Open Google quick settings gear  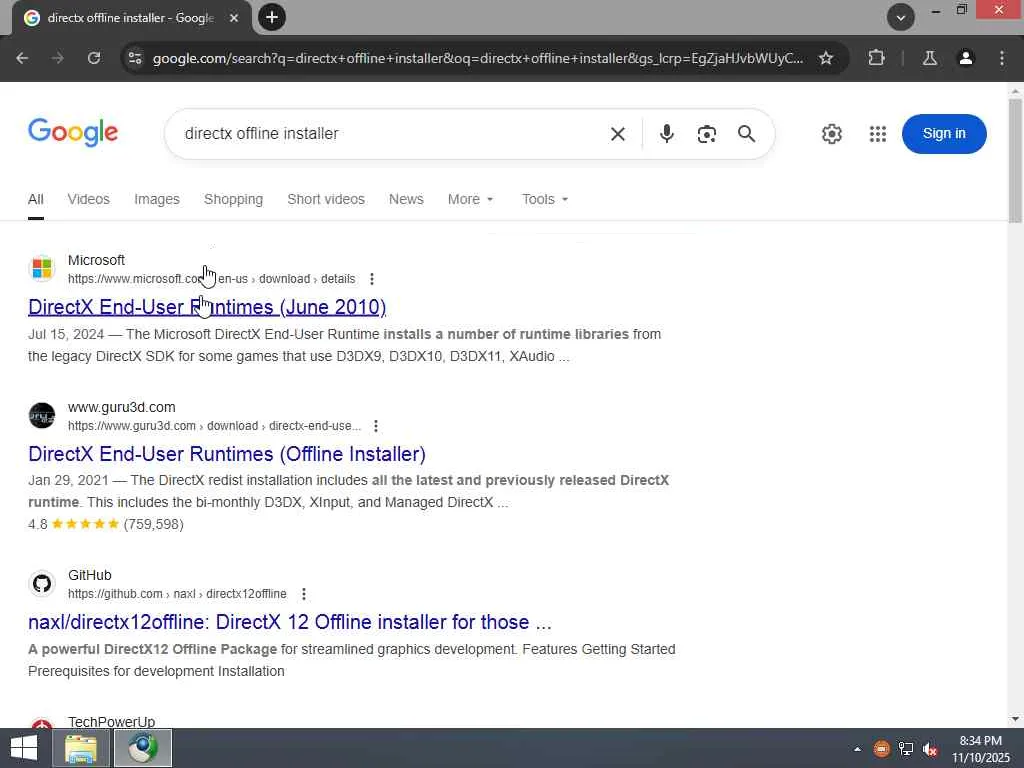(x=831, y=134)
